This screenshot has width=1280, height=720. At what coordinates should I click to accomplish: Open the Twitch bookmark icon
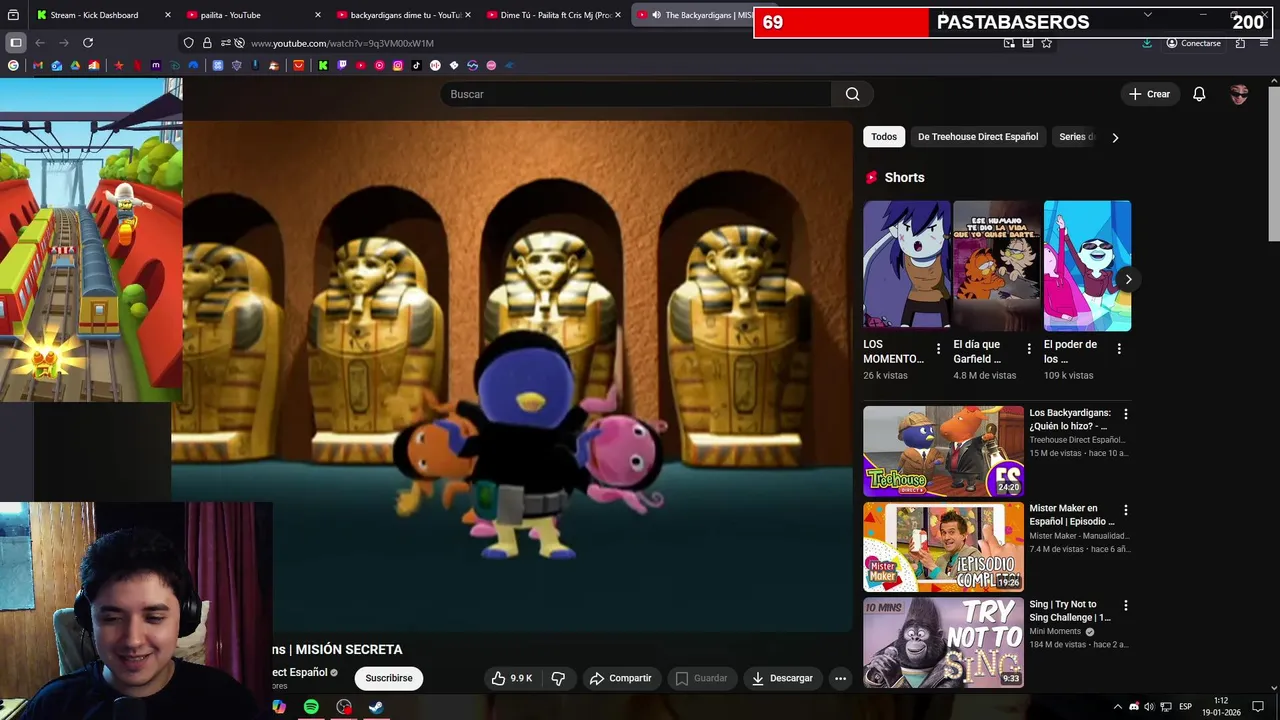click(x=342, y=65)
